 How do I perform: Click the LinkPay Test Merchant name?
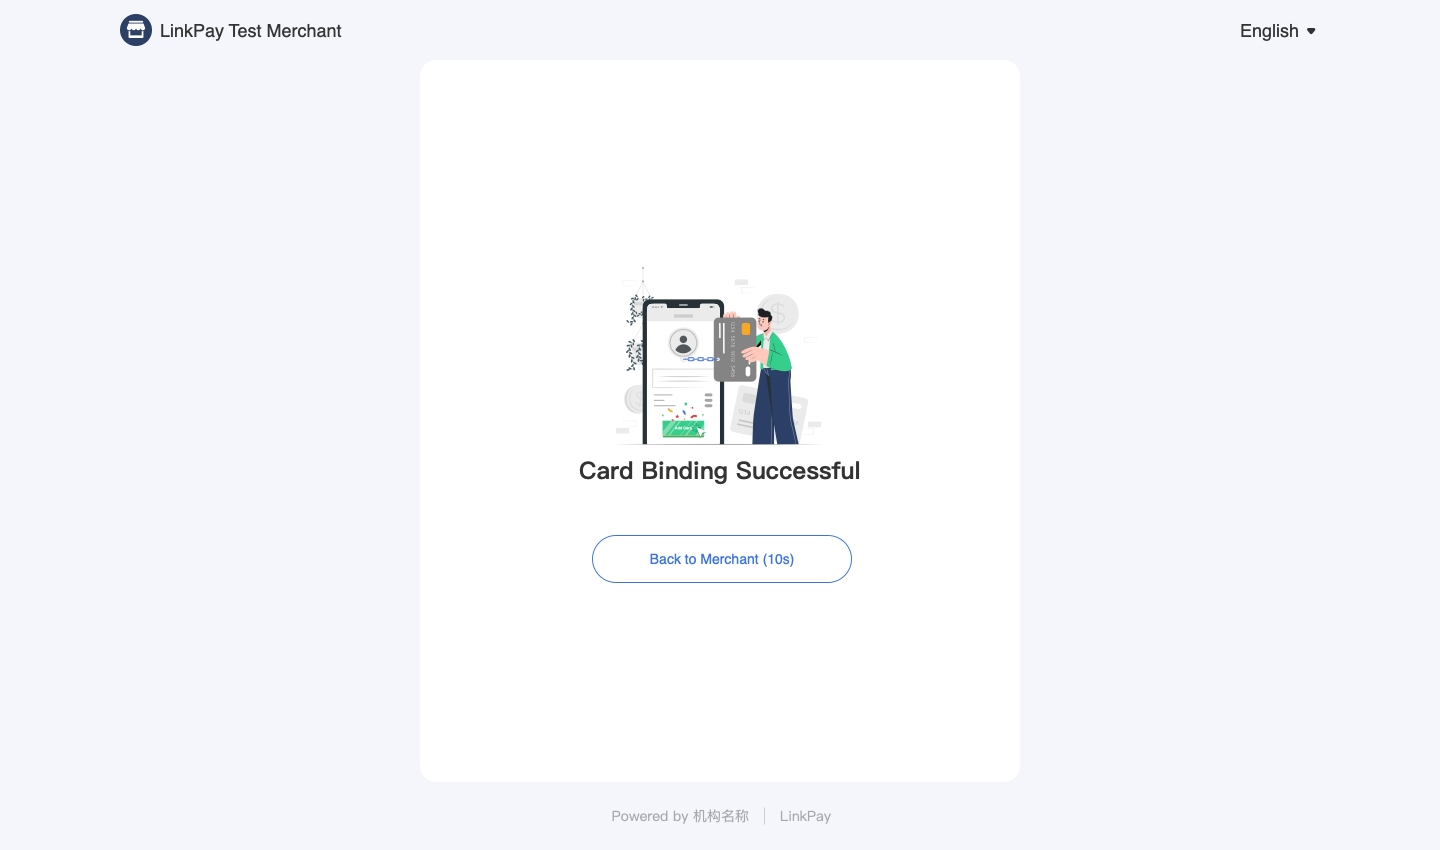(x=250, y=31)
